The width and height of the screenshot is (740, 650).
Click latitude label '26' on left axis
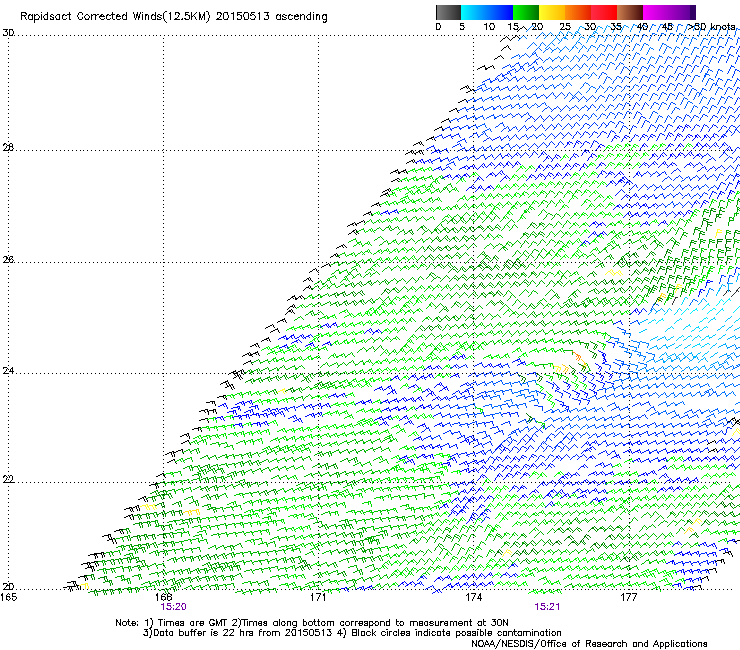point(8,260)
